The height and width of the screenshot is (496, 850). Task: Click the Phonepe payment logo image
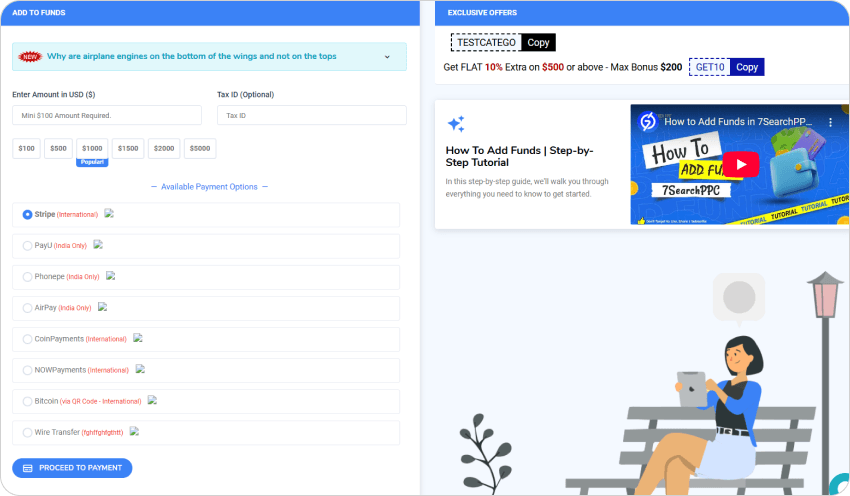[x=111, y=276]
